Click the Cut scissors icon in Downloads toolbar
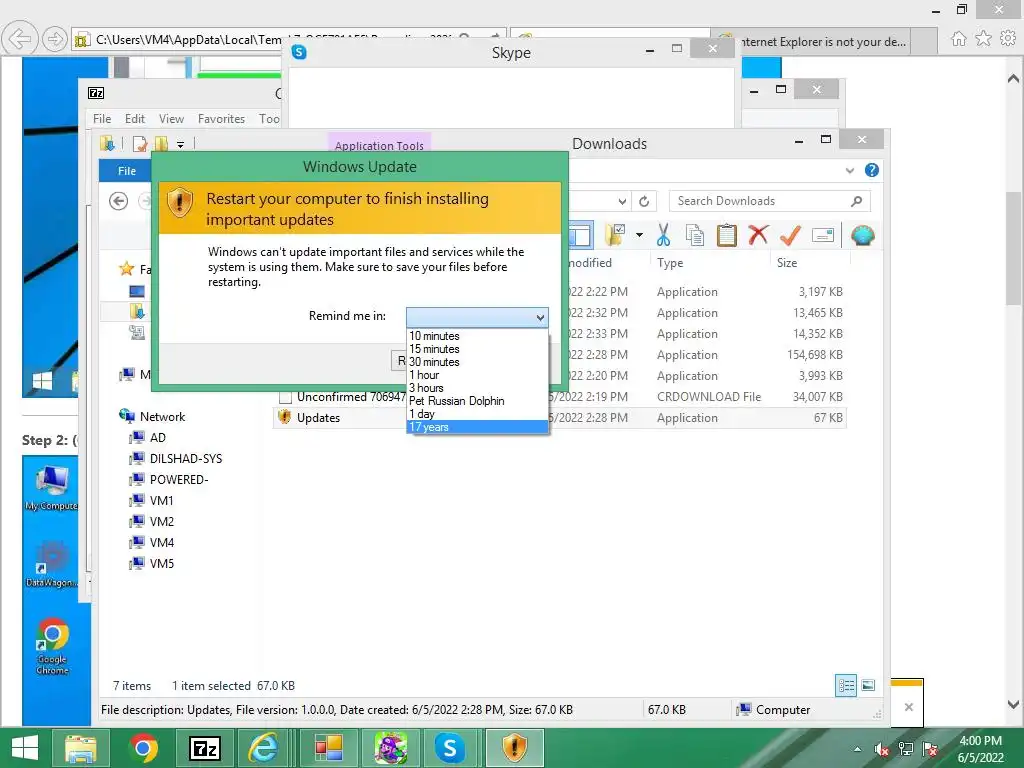 pyautogui.click(x=664, y=235)
